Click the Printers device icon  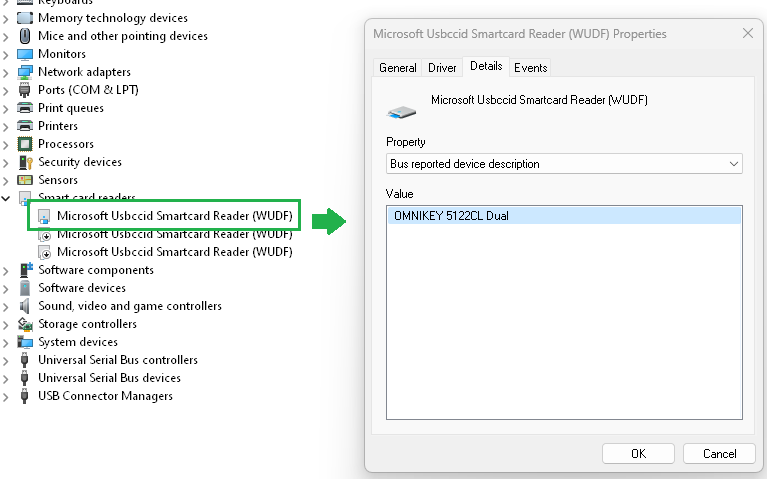26,126
